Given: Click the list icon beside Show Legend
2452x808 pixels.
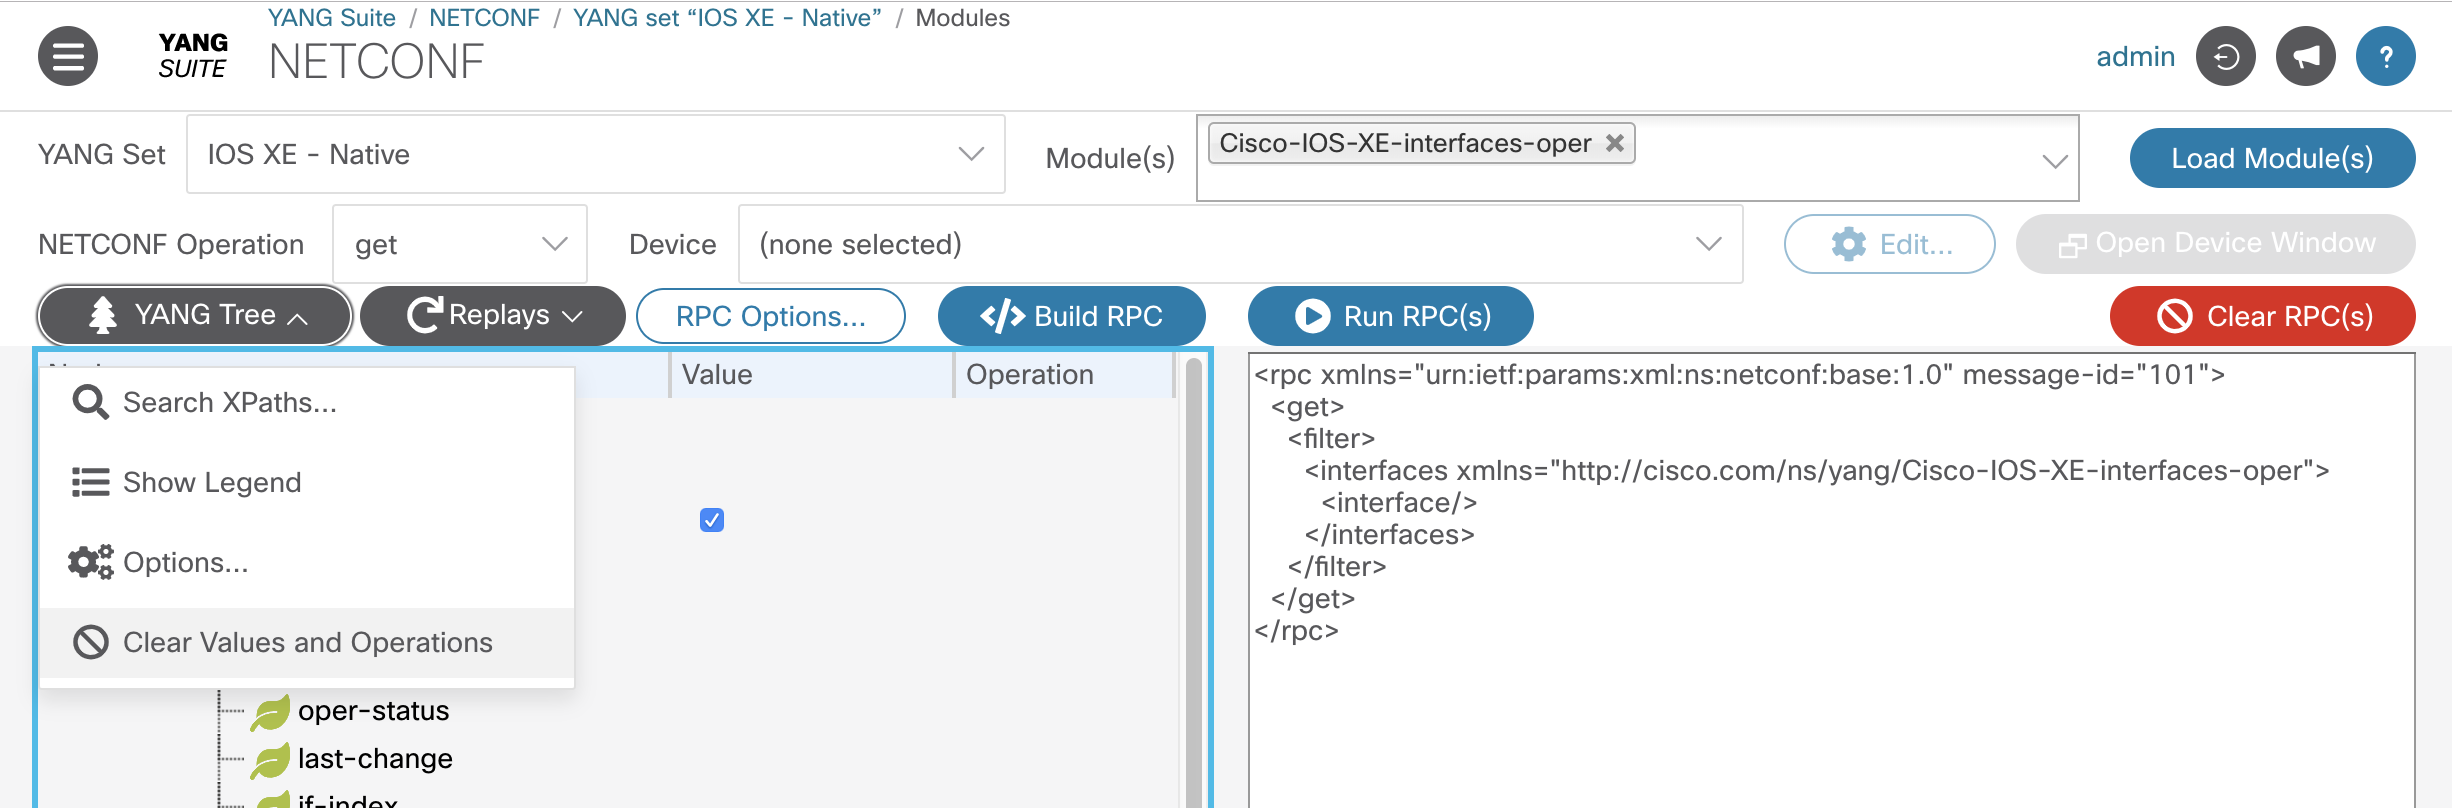Looking at the screenshot, I should click(91, 483).
